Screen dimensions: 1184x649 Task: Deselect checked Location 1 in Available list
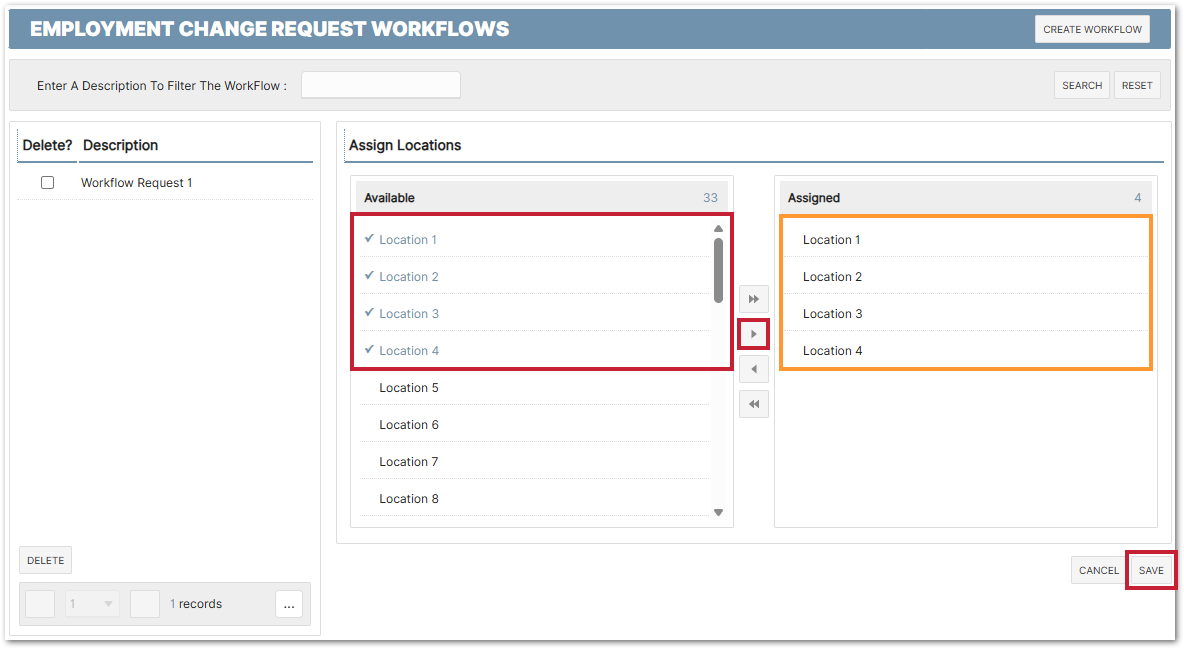[x=408, y=240]
